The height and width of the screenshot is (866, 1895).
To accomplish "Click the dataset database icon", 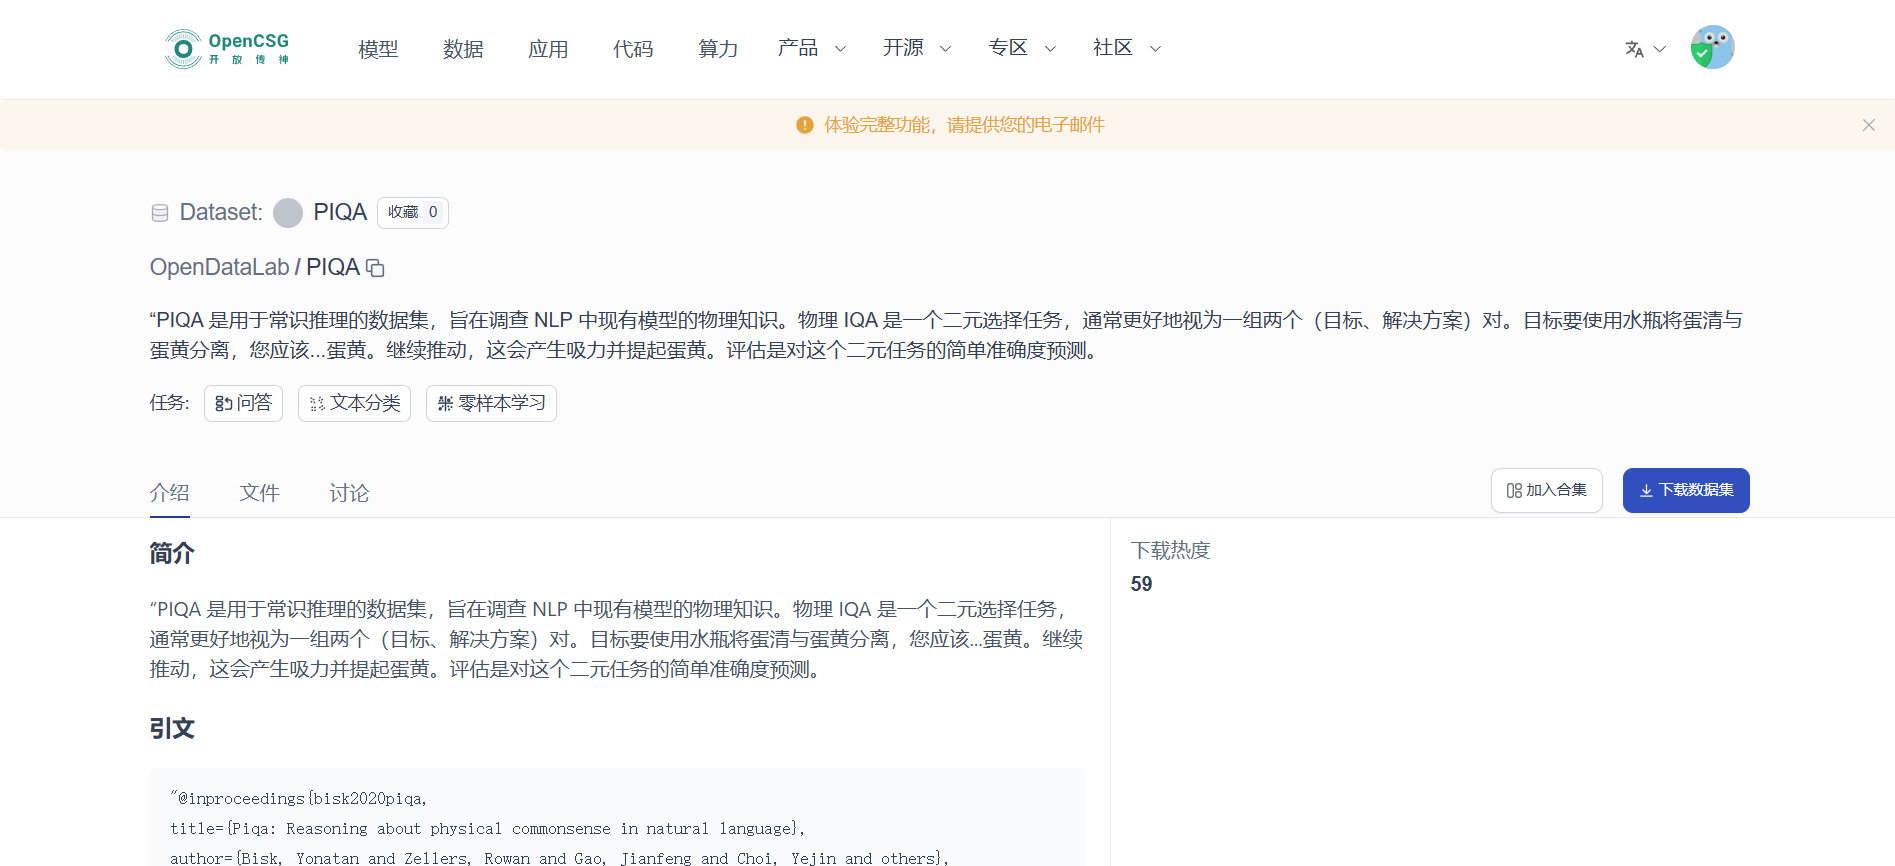I will pyautogui.click(x=160, y=213).
